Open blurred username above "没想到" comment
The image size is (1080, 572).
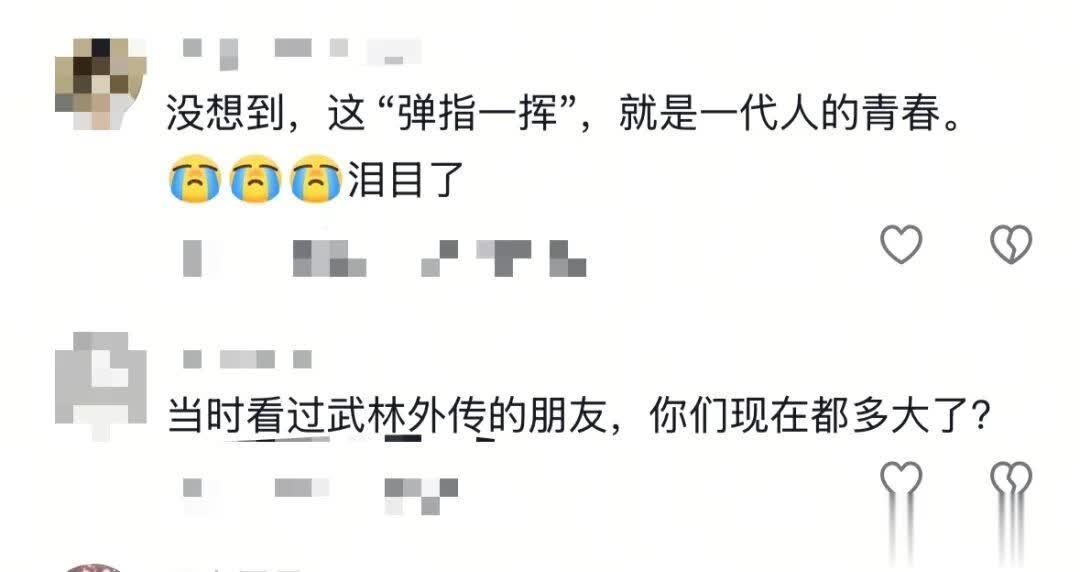pos(302,53)
